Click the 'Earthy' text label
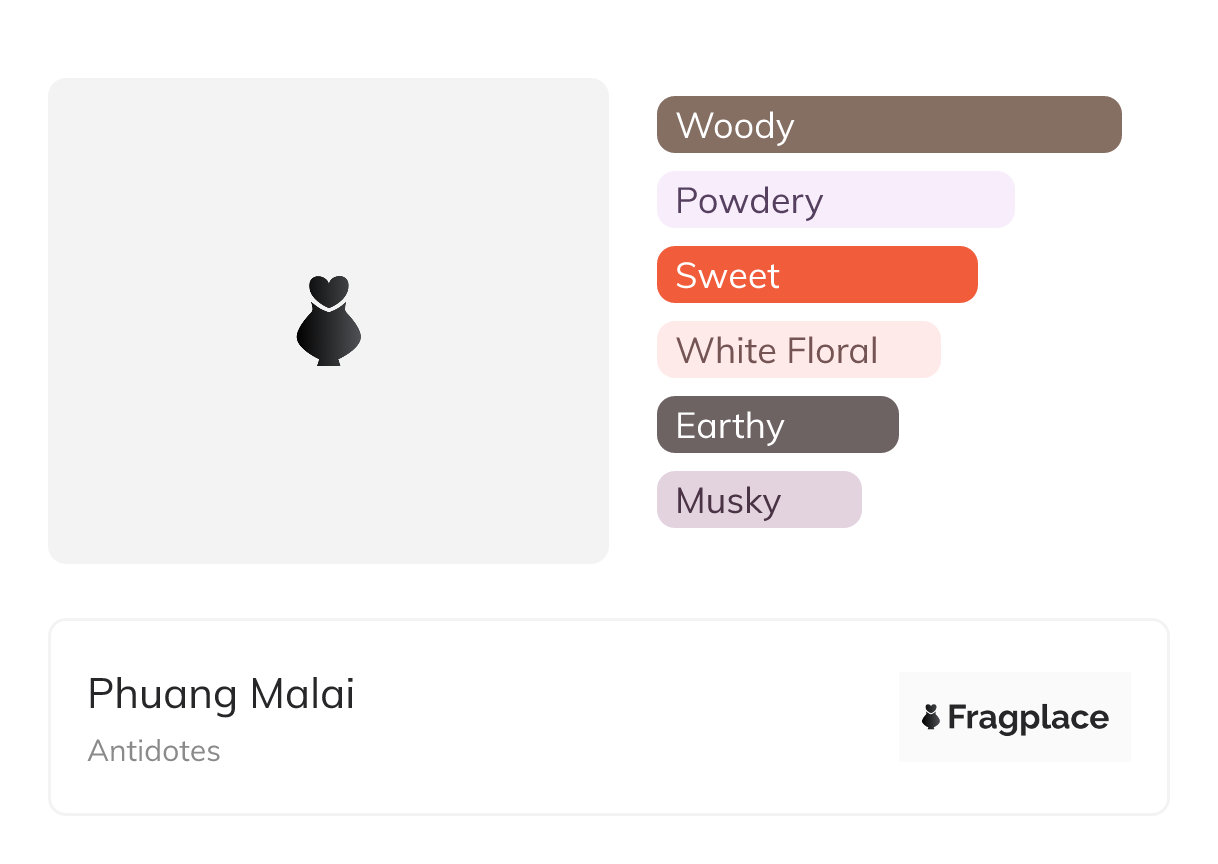Viewport: 1218px width, 864px height. click(730, 426)
